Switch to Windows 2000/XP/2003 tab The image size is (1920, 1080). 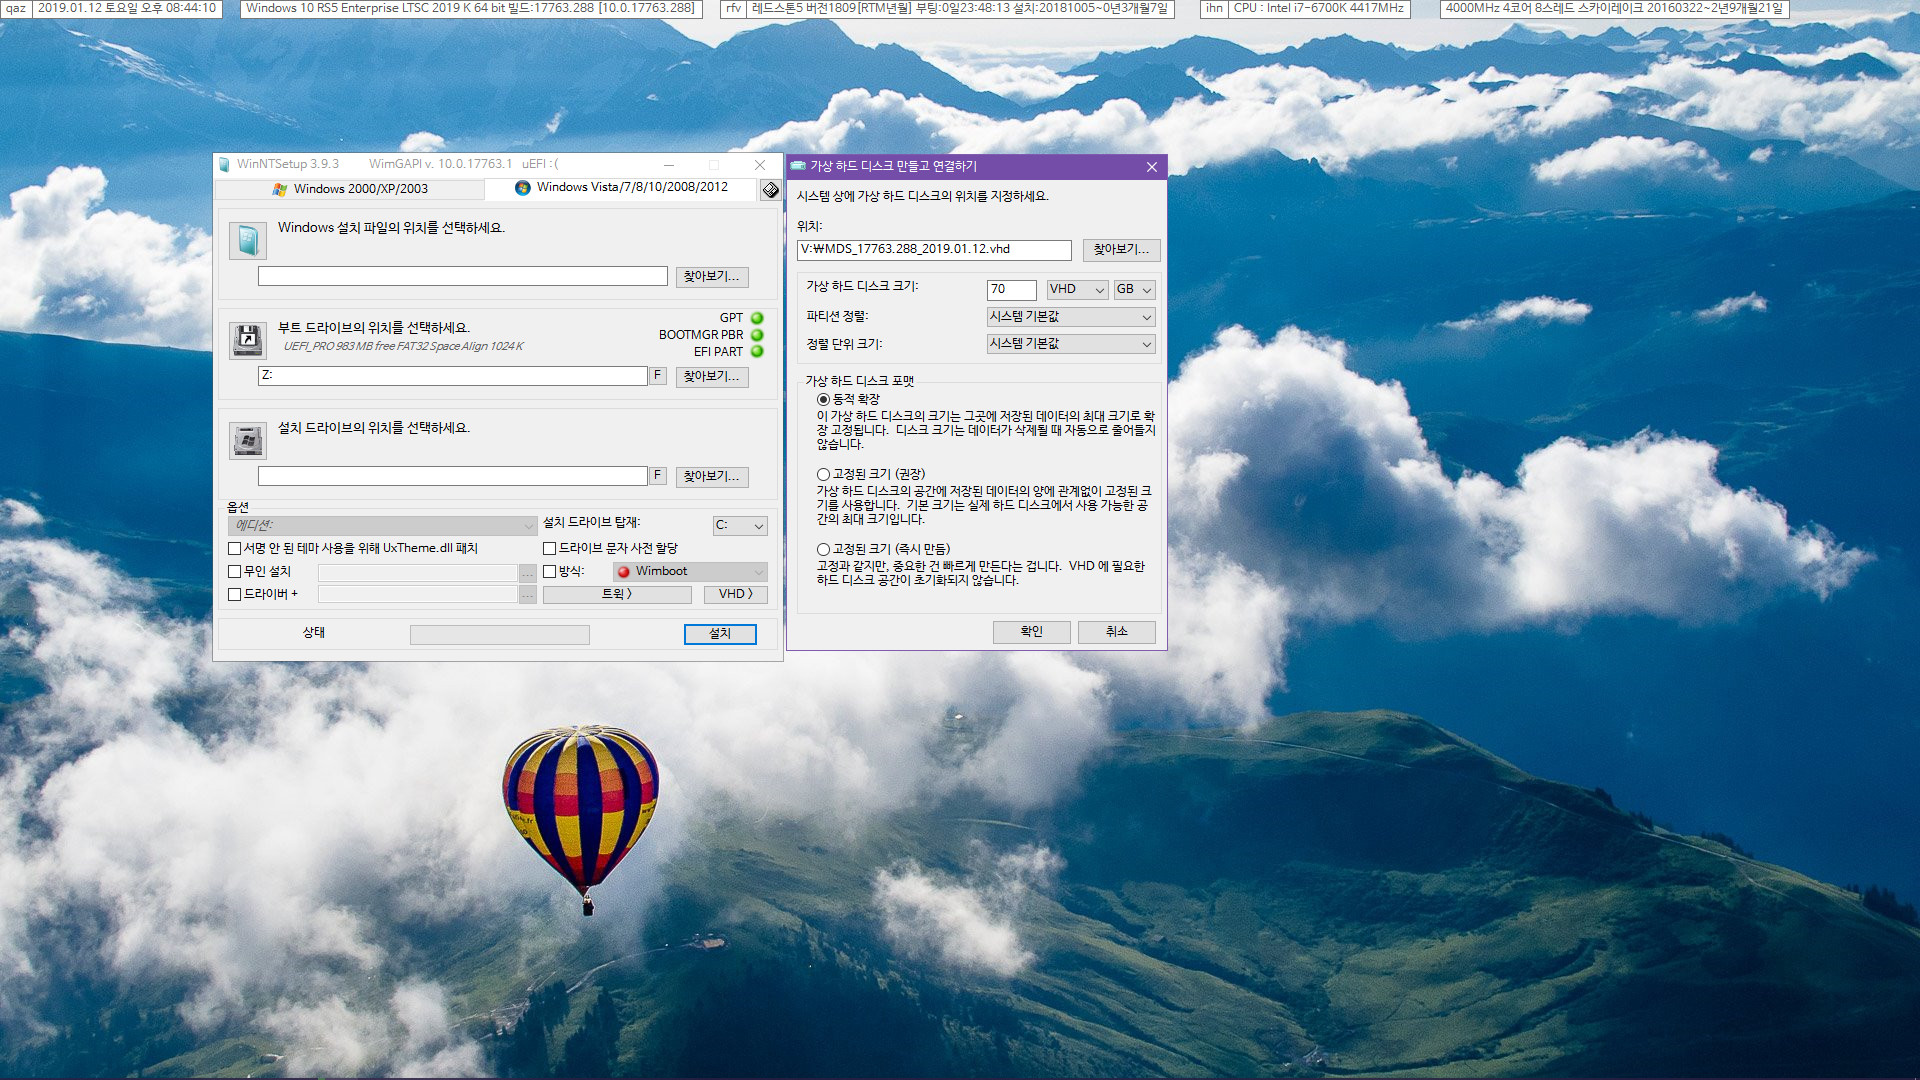350,189
